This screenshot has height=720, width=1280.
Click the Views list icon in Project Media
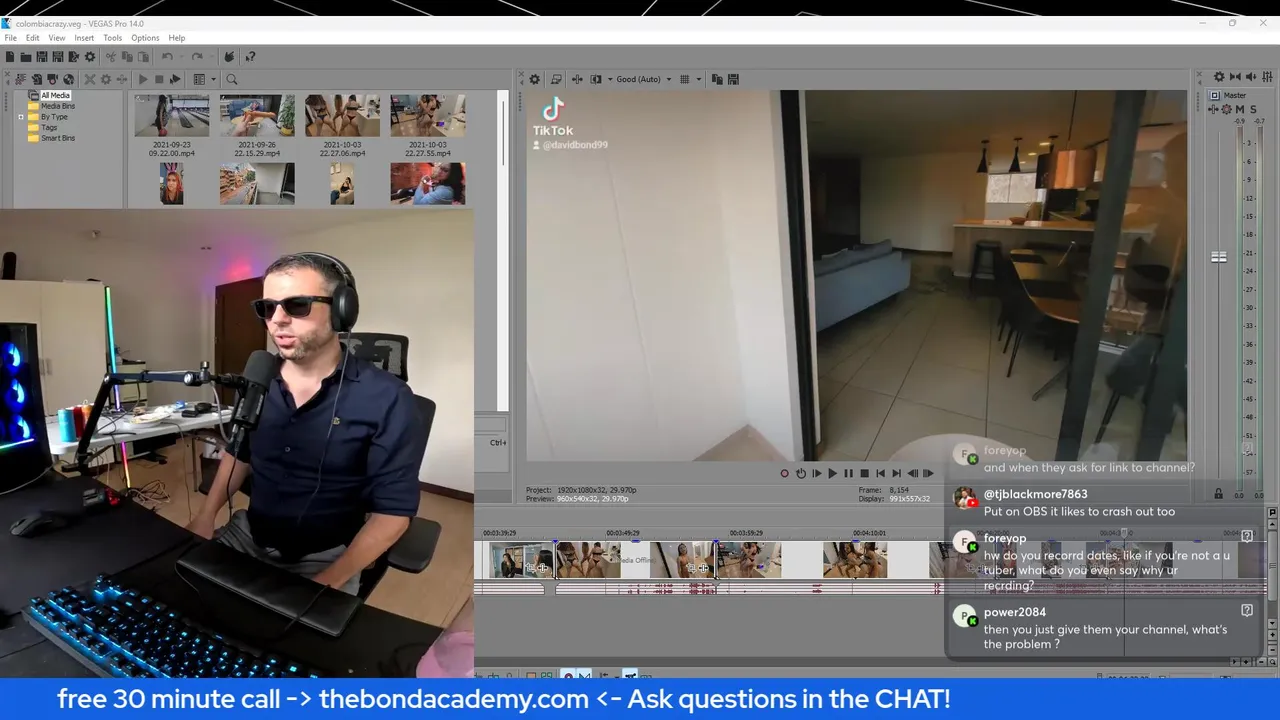click(x=199, y=79)
